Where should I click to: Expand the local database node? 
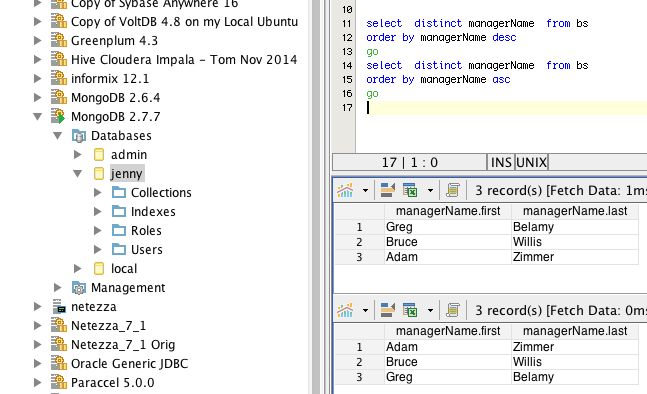(78, 269)
